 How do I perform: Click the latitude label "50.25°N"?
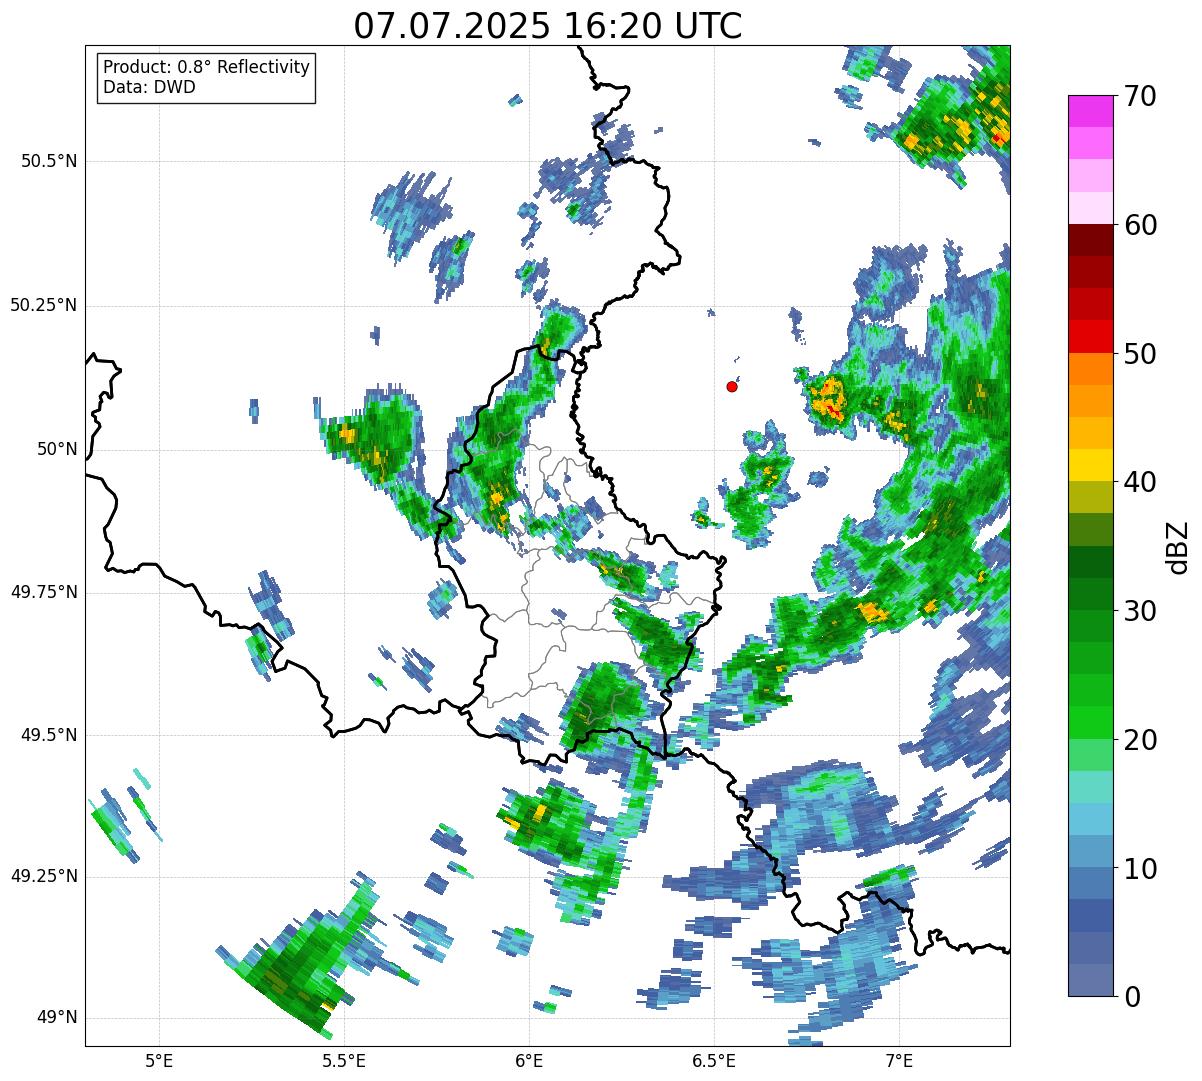click(x=44, y=305)
